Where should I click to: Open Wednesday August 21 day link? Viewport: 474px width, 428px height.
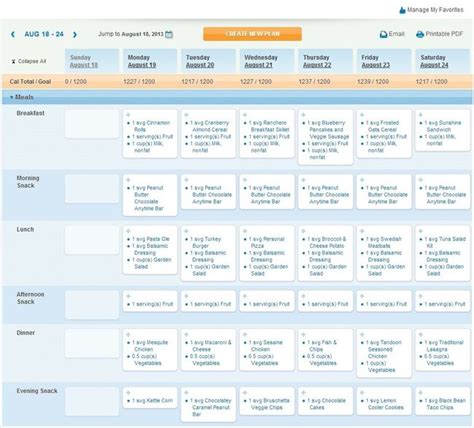258,65
